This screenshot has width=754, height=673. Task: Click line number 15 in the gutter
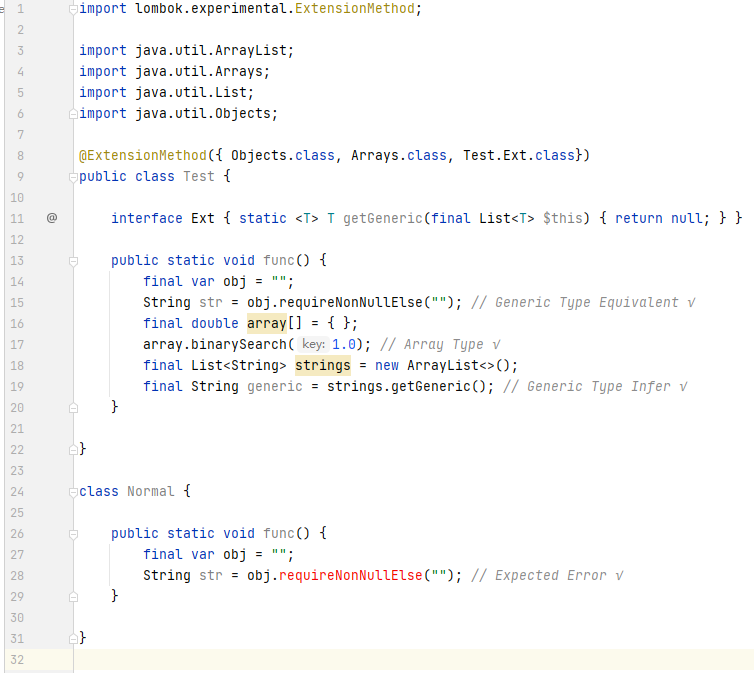click(x=17, y=302)
